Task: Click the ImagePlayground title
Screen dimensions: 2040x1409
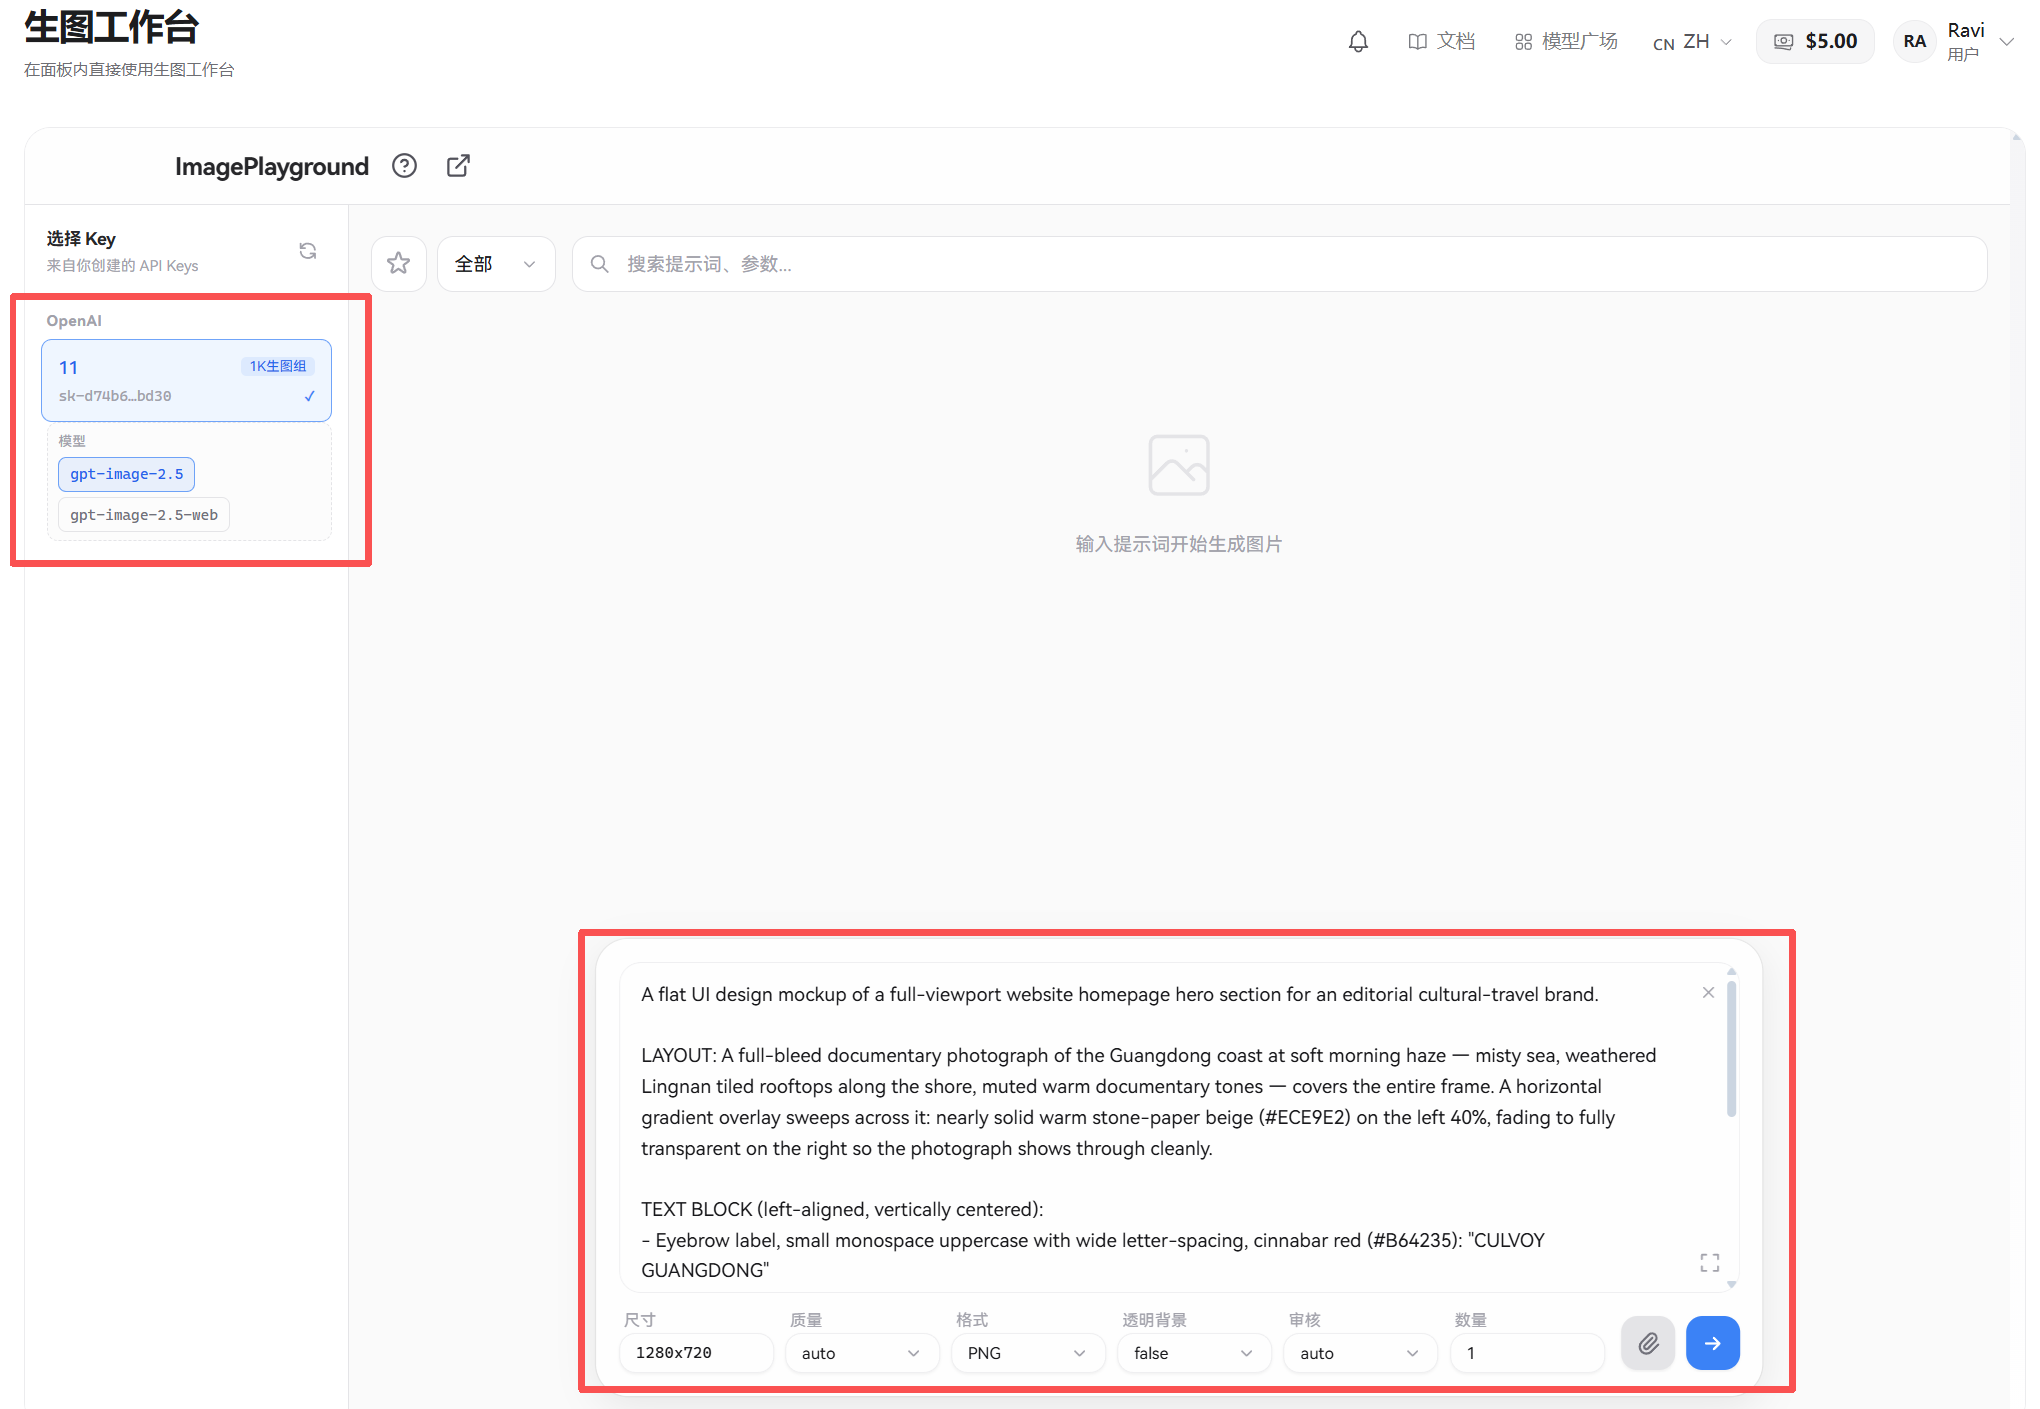Action: point(272,166)
